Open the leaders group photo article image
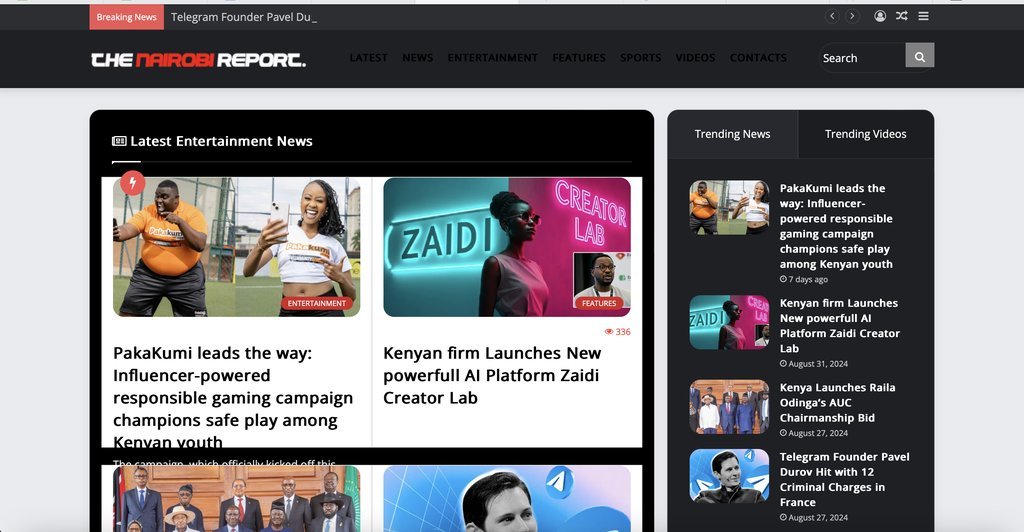Viewport: 1024px width, 532px height. (236, 499)
